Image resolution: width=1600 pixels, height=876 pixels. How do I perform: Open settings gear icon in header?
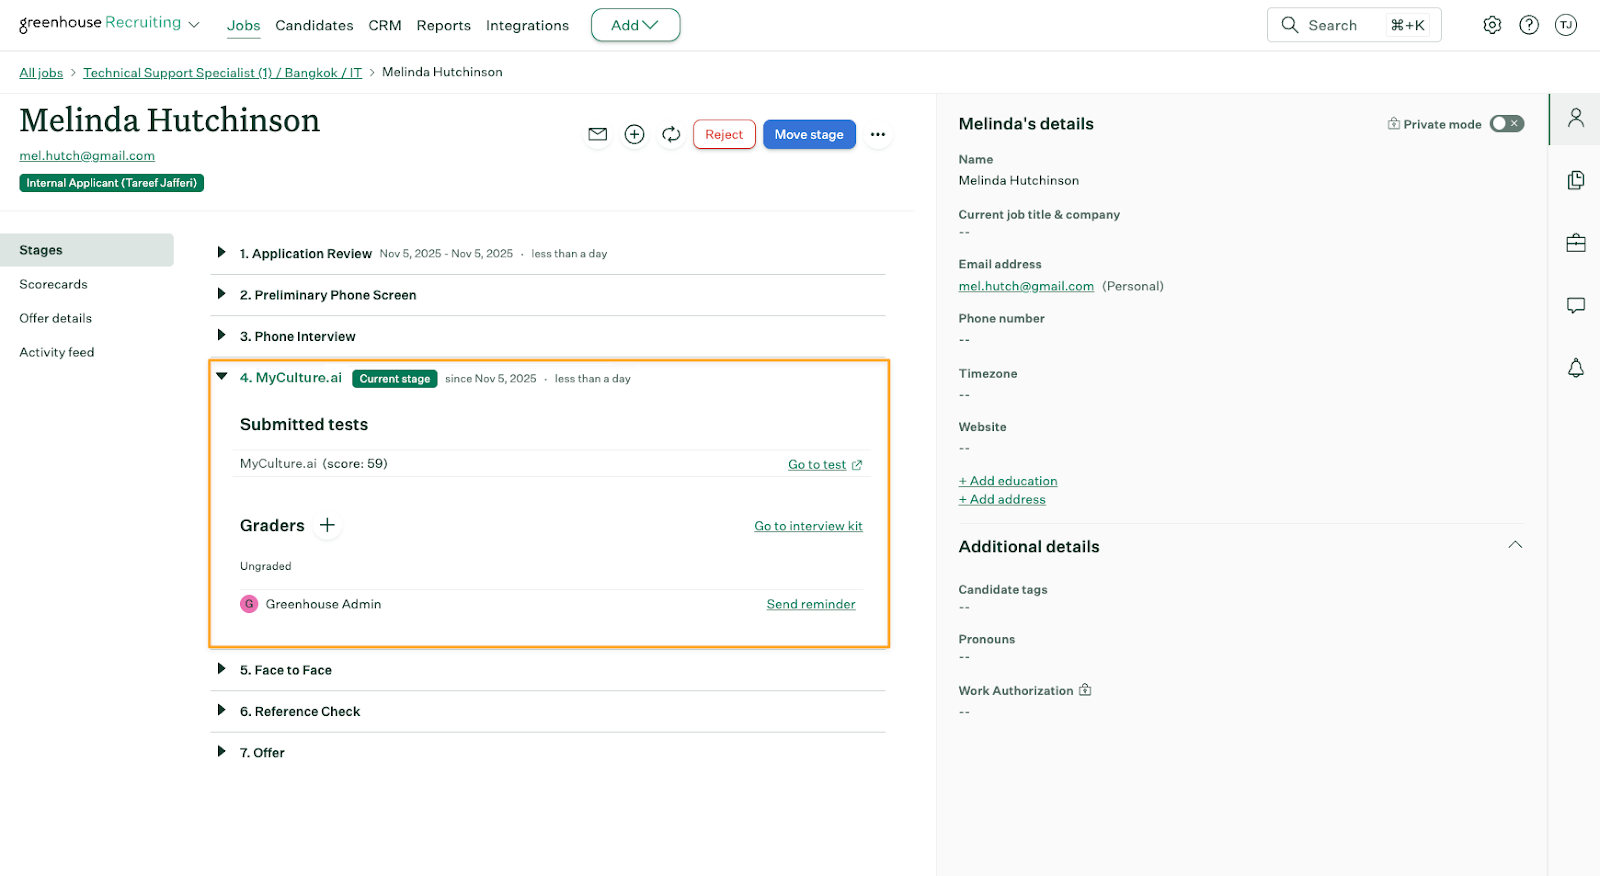(1491, 25)
